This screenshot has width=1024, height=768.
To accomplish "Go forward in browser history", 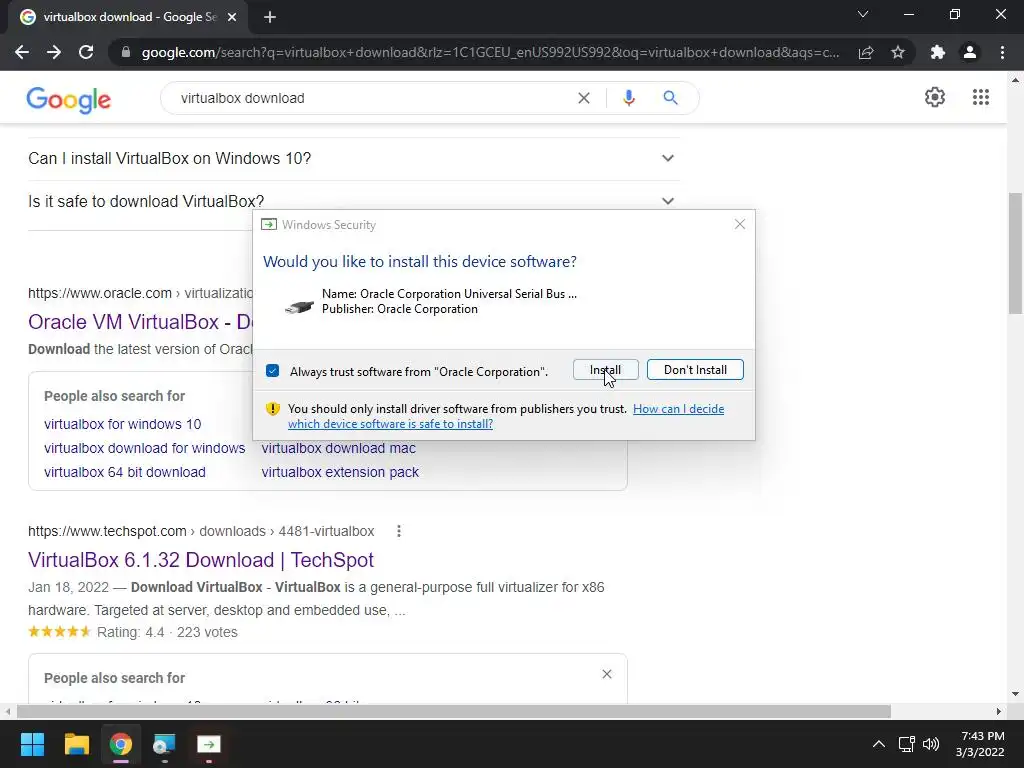I will 54,52.
